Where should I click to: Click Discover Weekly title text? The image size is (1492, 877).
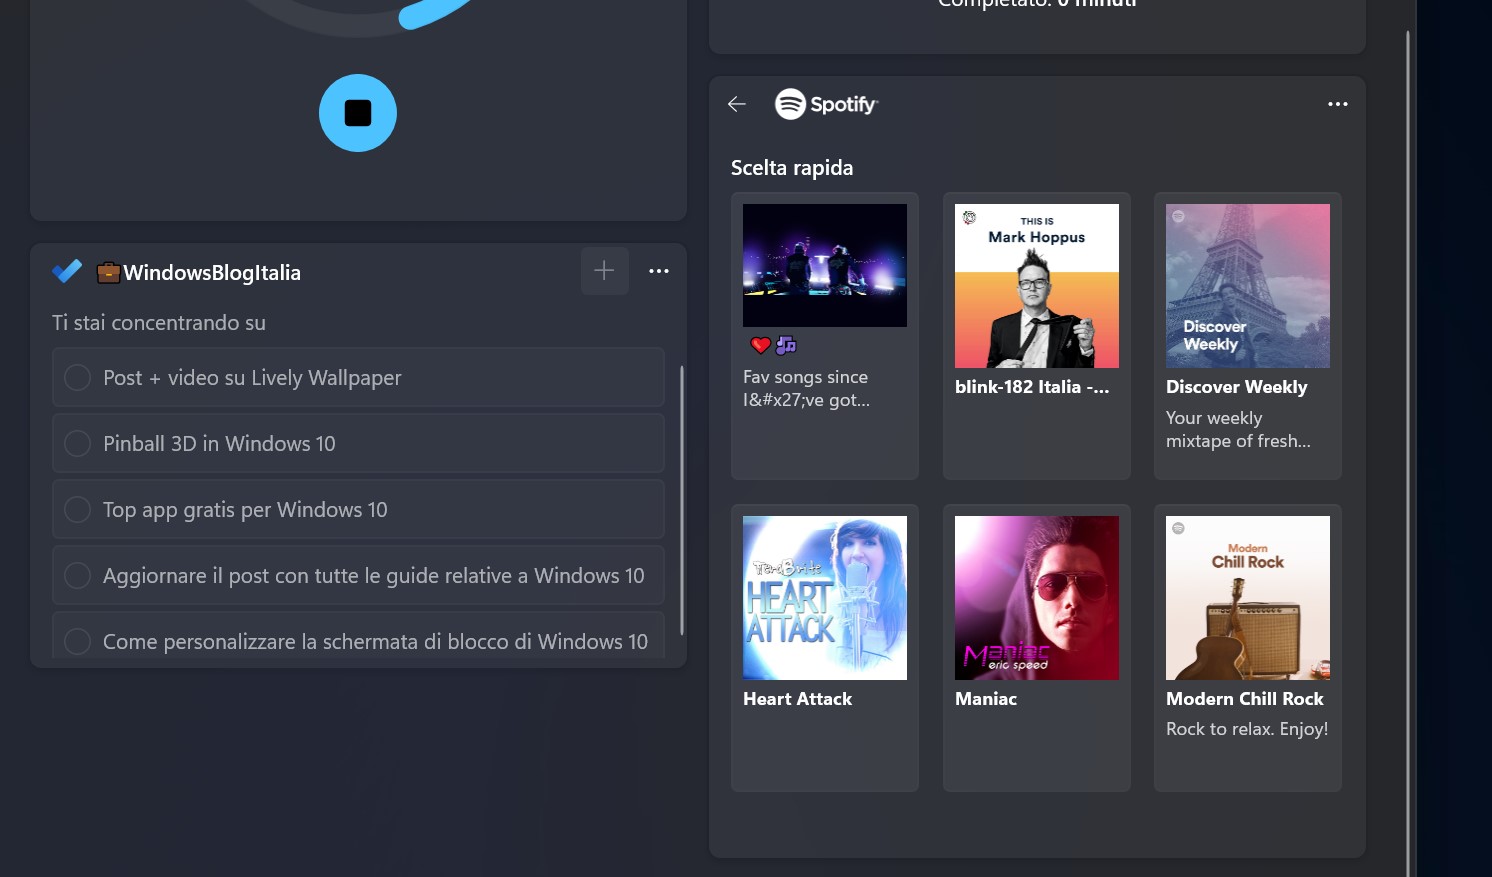tap(1237, 387)
